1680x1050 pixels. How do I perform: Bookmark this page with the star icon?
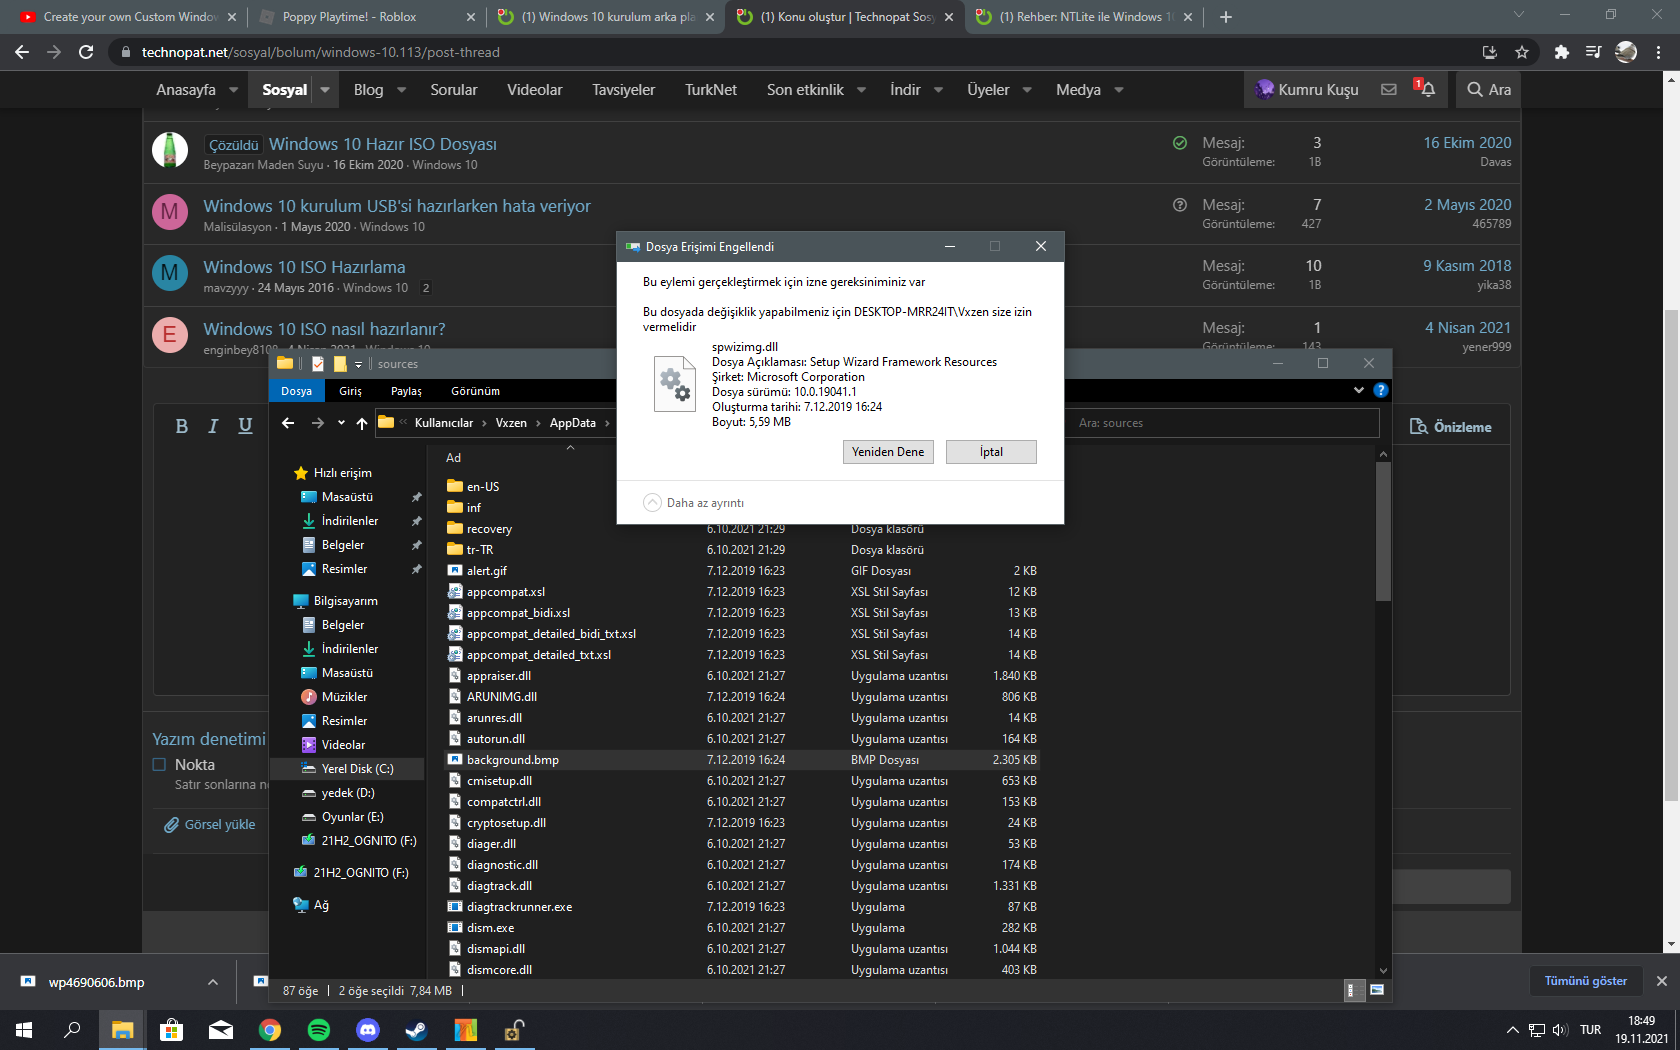1522,52
